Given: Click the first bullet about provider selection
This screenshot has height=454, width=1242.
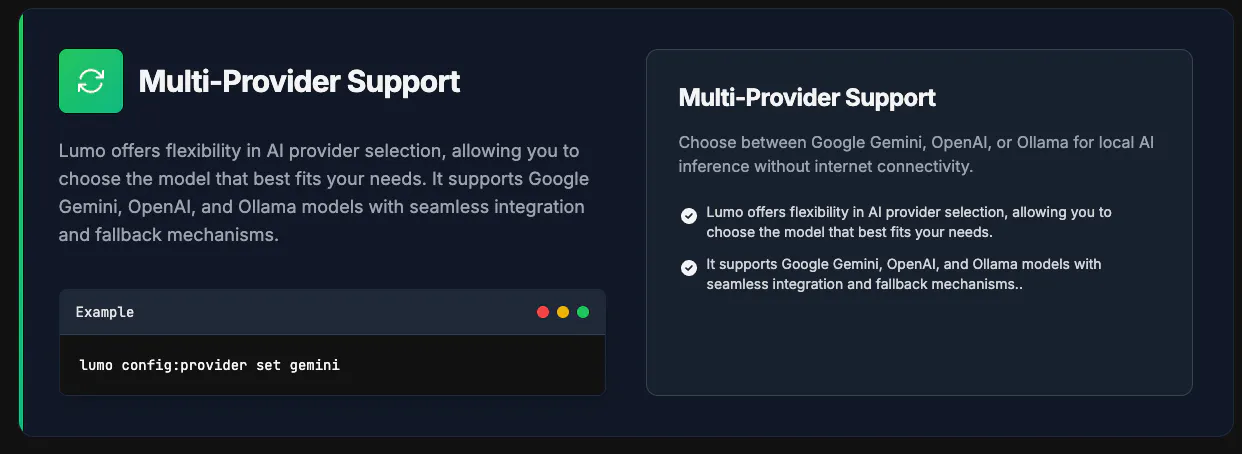Looking at the screenshot, I should [909, 222].
